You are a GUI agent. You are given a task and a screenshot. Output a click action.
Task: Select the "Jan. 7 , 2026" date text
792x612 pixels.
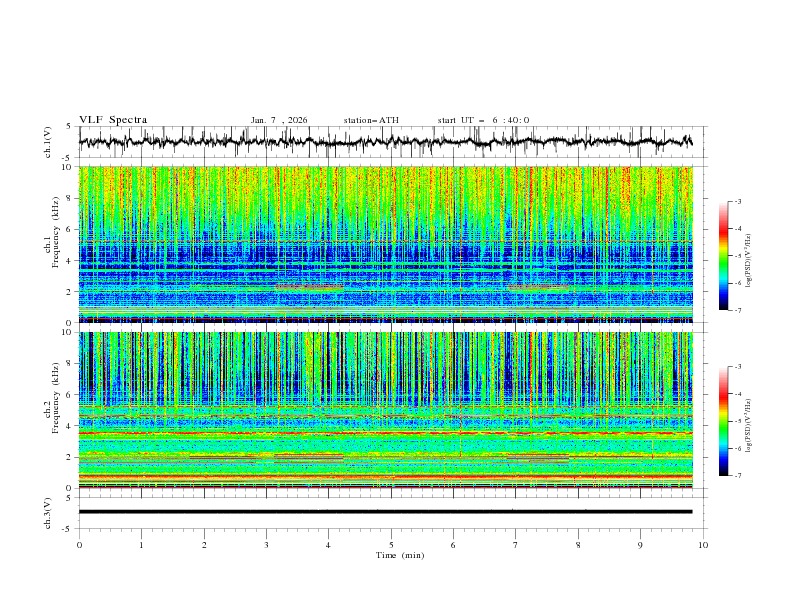point(279,120)
